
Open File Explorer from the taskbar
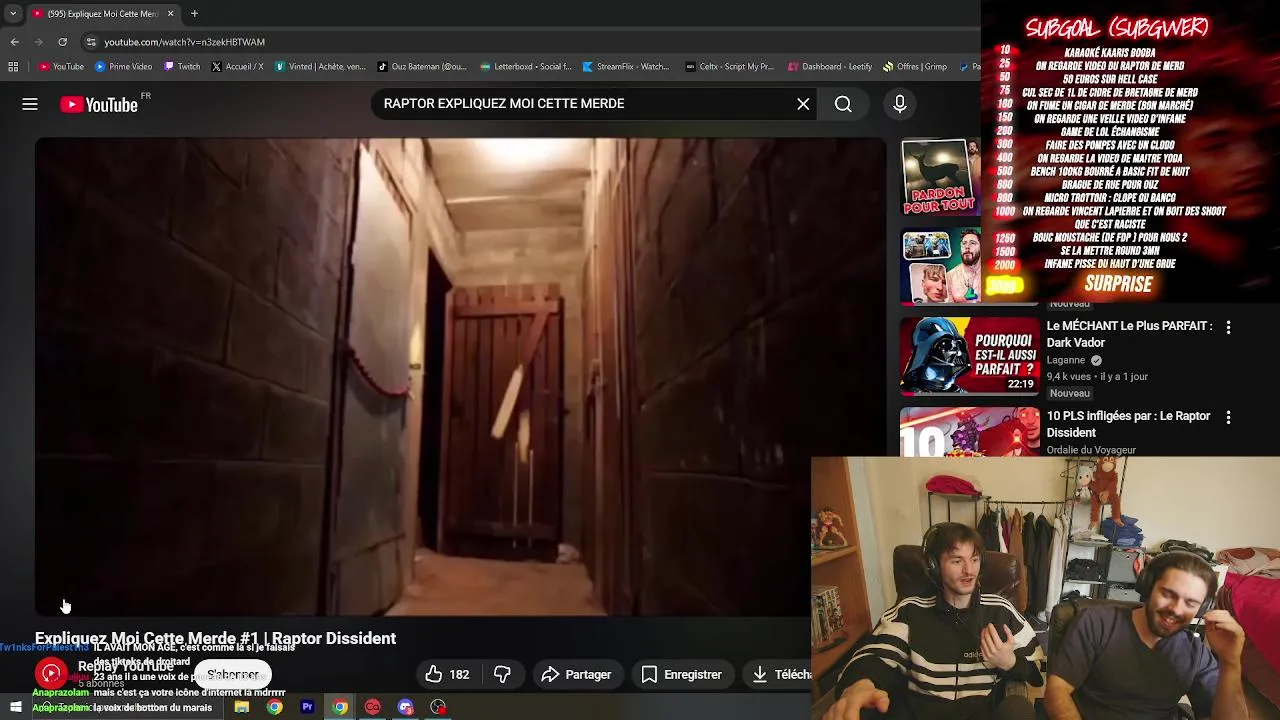point(241,707)
